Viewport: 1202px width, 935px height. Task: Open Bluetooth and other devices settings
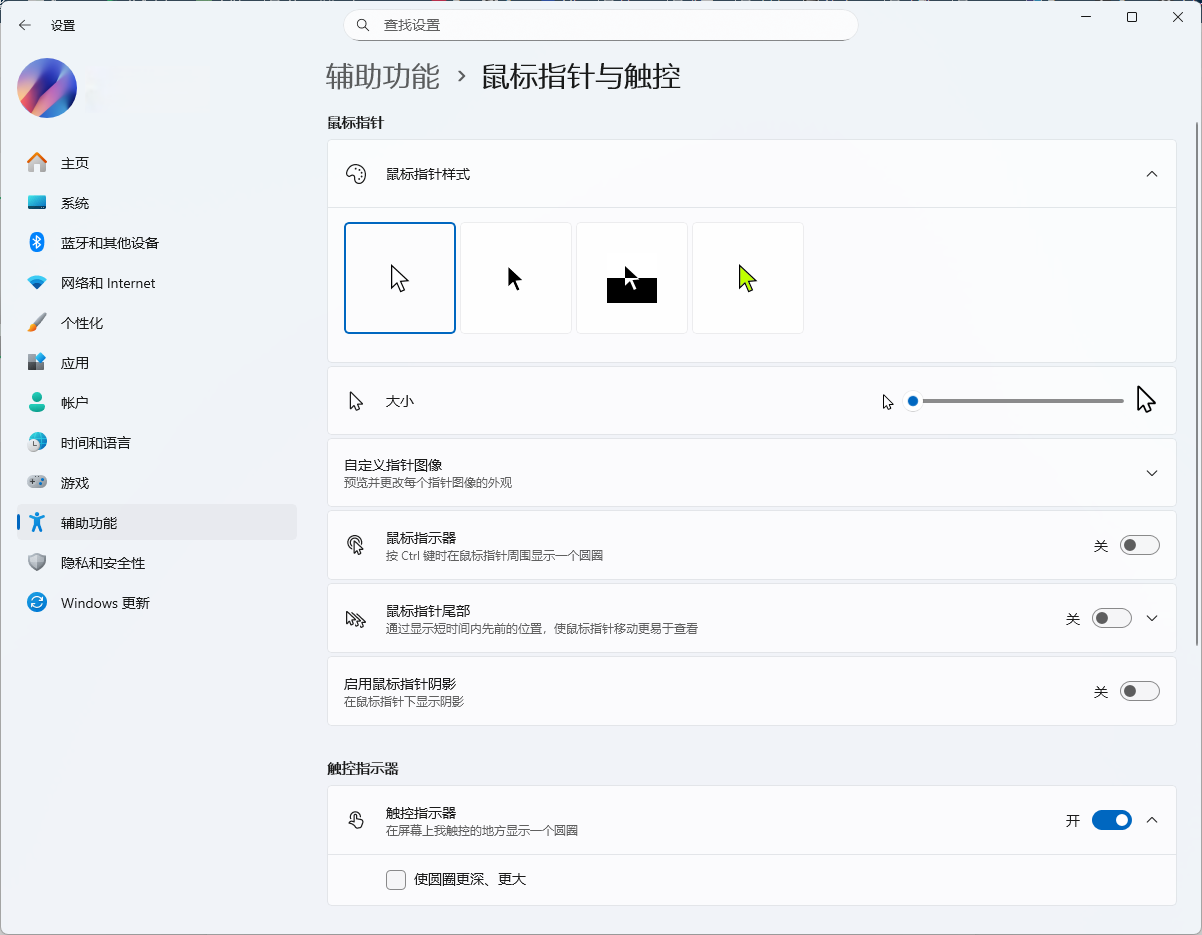click(109, 243)
